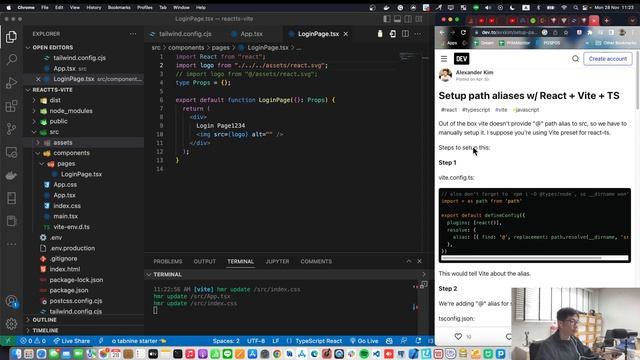
Task: Click the code block horizontal scrollbar
Action: click(521, 258)
